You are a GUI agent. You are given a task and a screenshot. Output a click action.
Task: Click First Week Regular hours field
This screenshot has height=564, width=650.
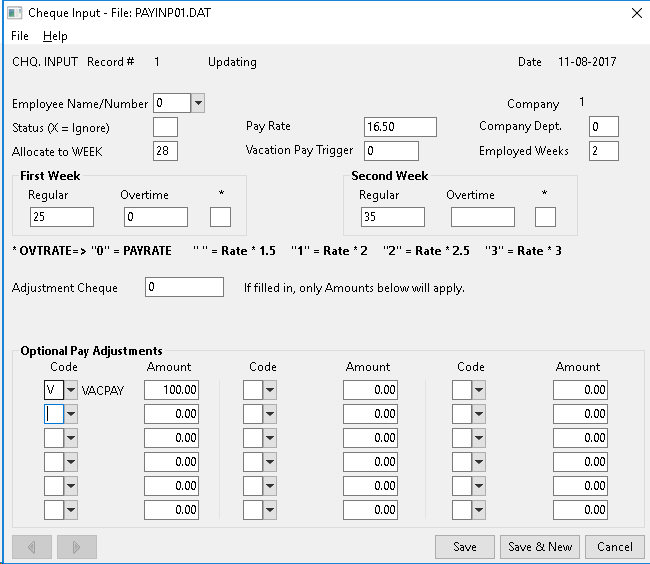tap(62, 217)
